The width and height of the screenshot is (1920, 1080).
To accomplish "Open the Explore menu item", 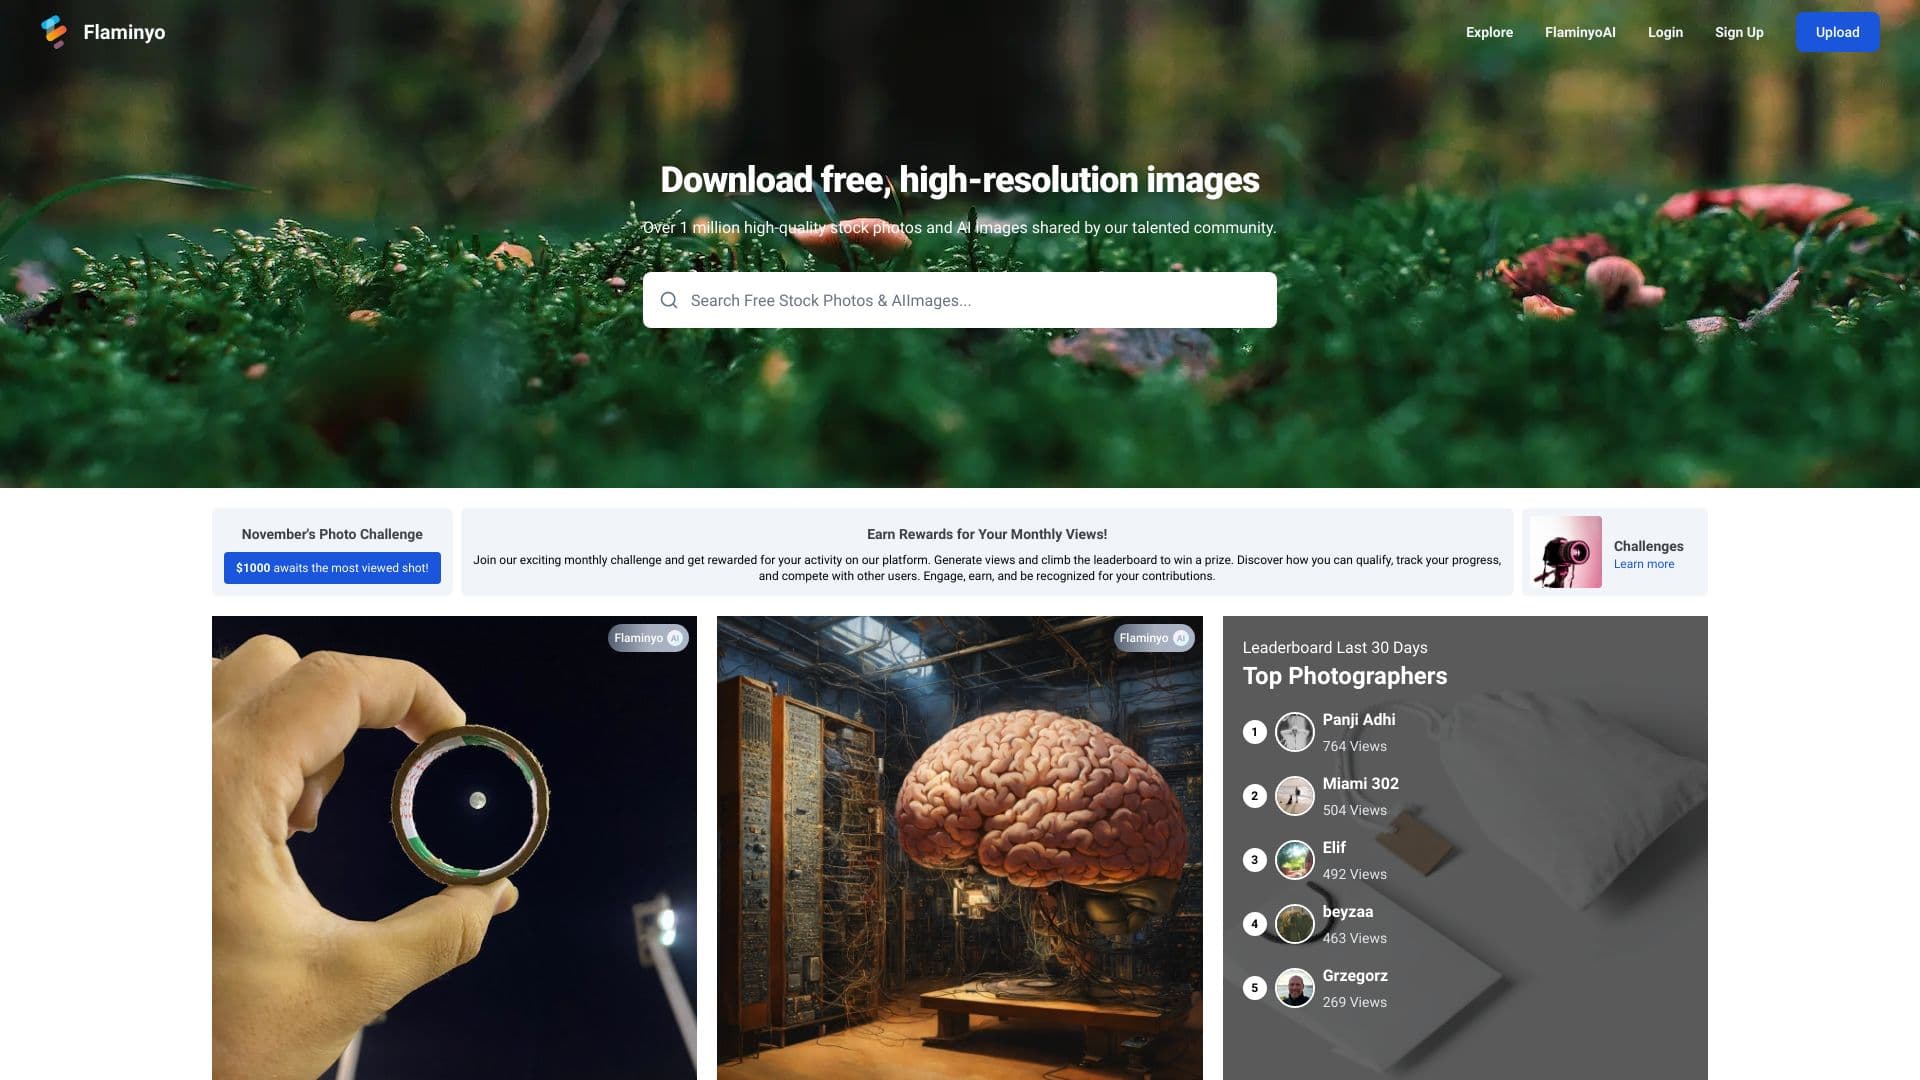I will tap(1489, 32).
